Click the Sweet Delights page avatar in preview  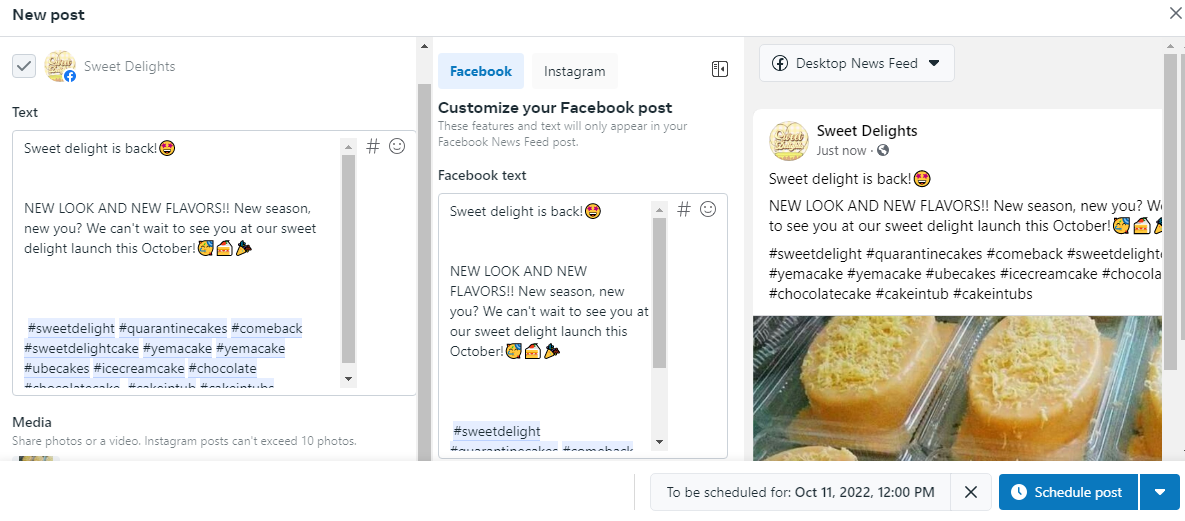pyautogui.click(x=788, y=140)
